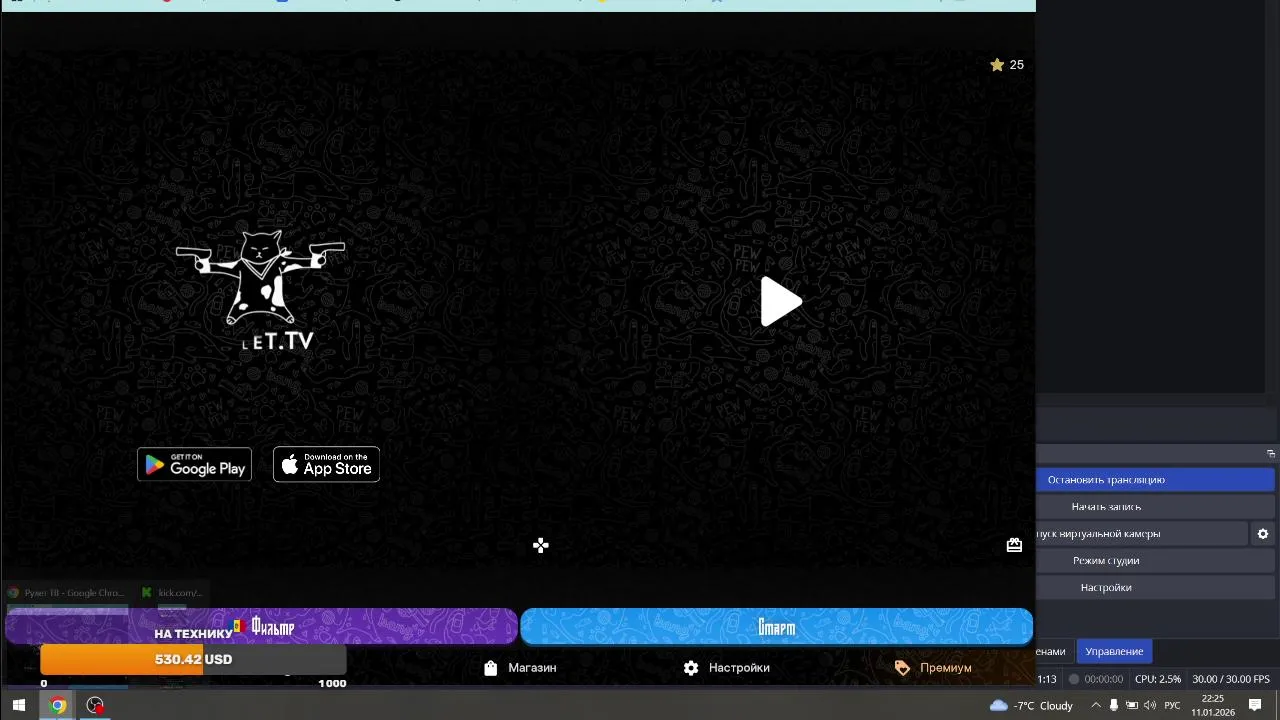This screenshot has height=720, width=1280.
Task: Click the gamepad cross icon below the video
Action: pos(541,545)
